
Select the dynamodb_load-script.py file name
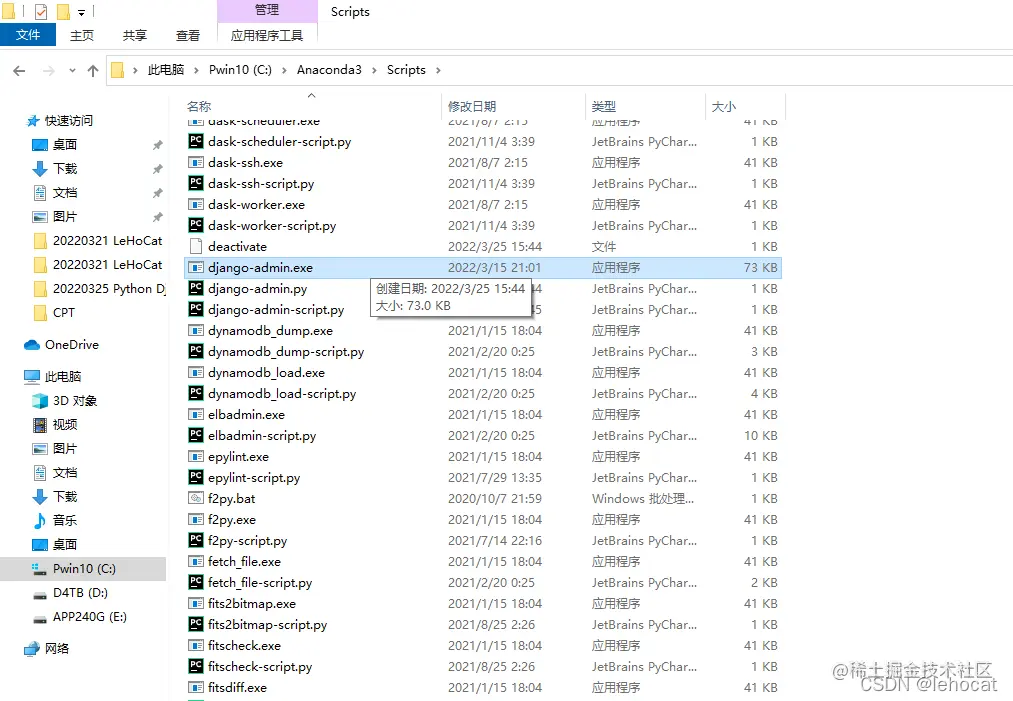[x=282, y=393]
